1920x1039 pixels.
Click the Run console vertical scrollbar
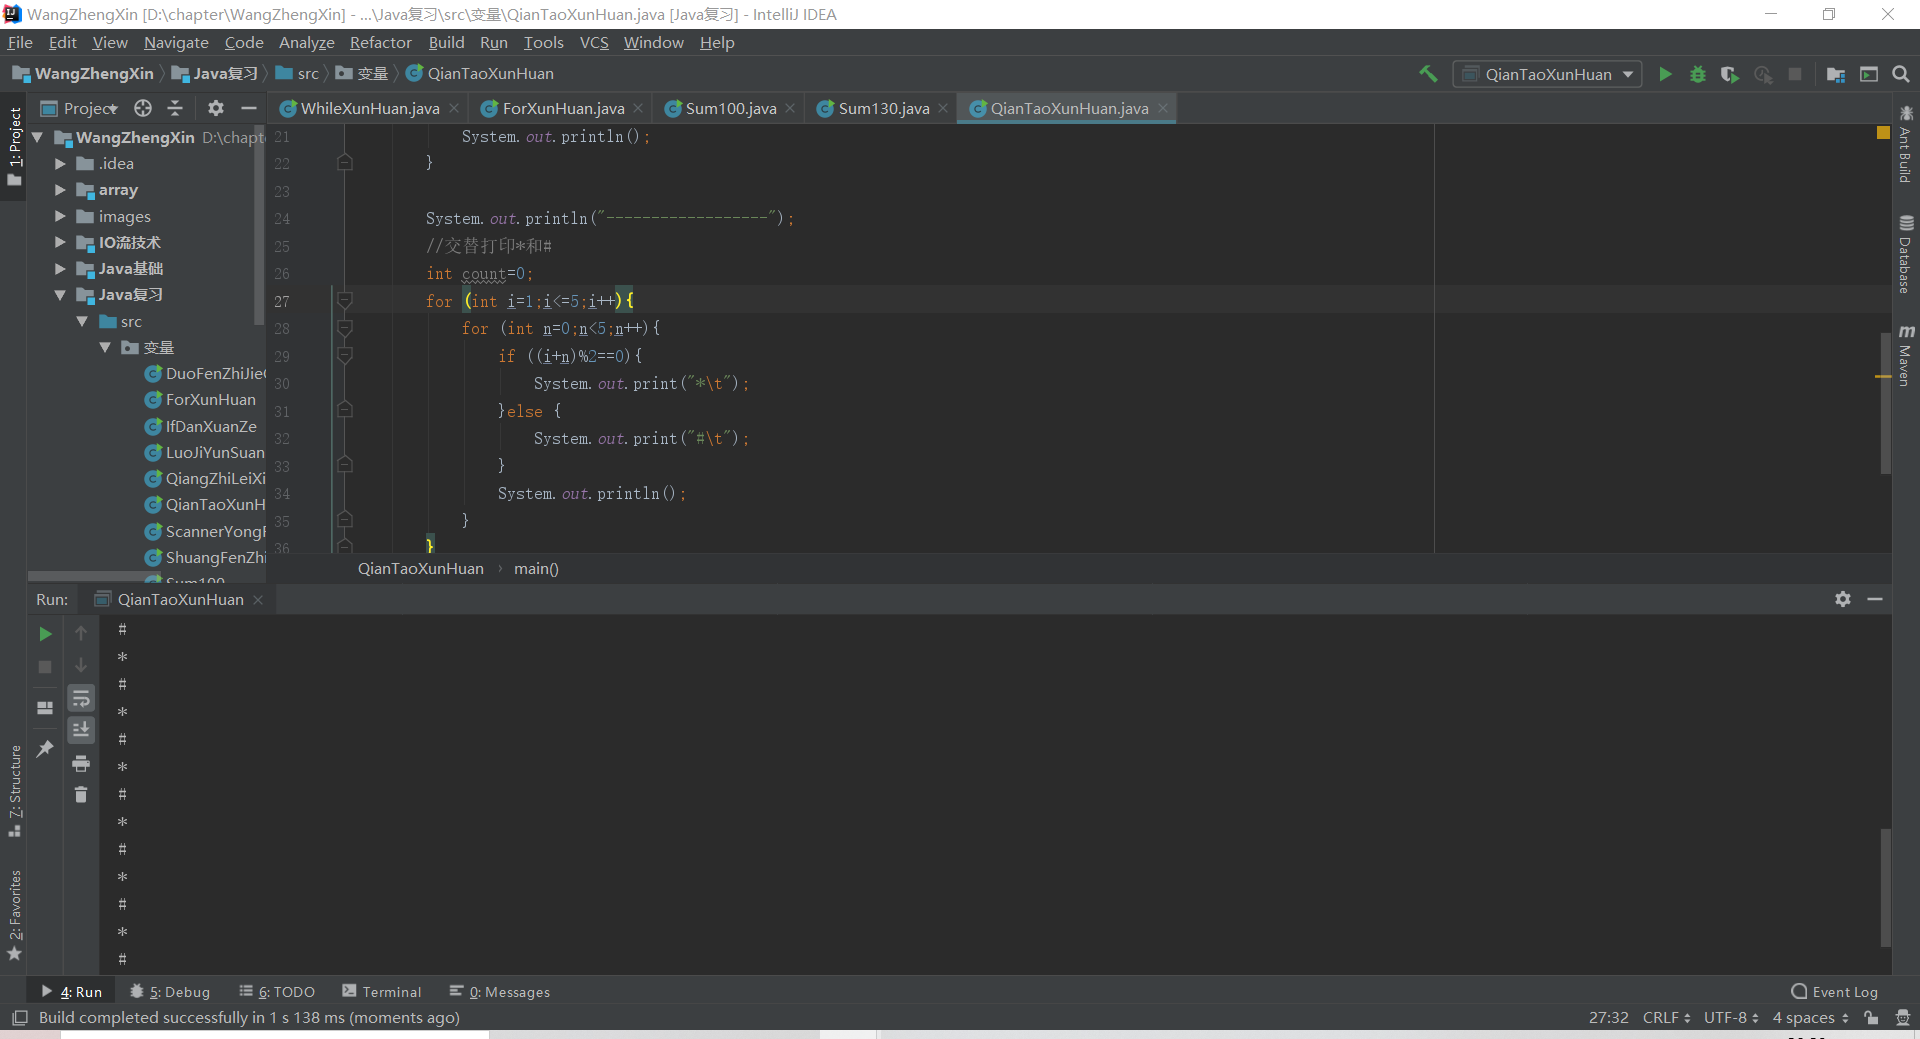click(x=1885, y=887)
